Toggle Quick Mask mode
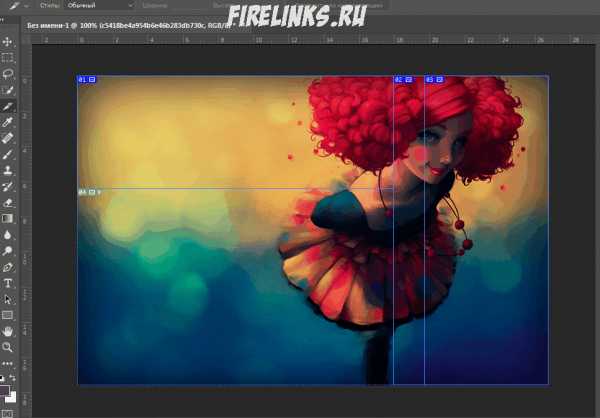 7,414
